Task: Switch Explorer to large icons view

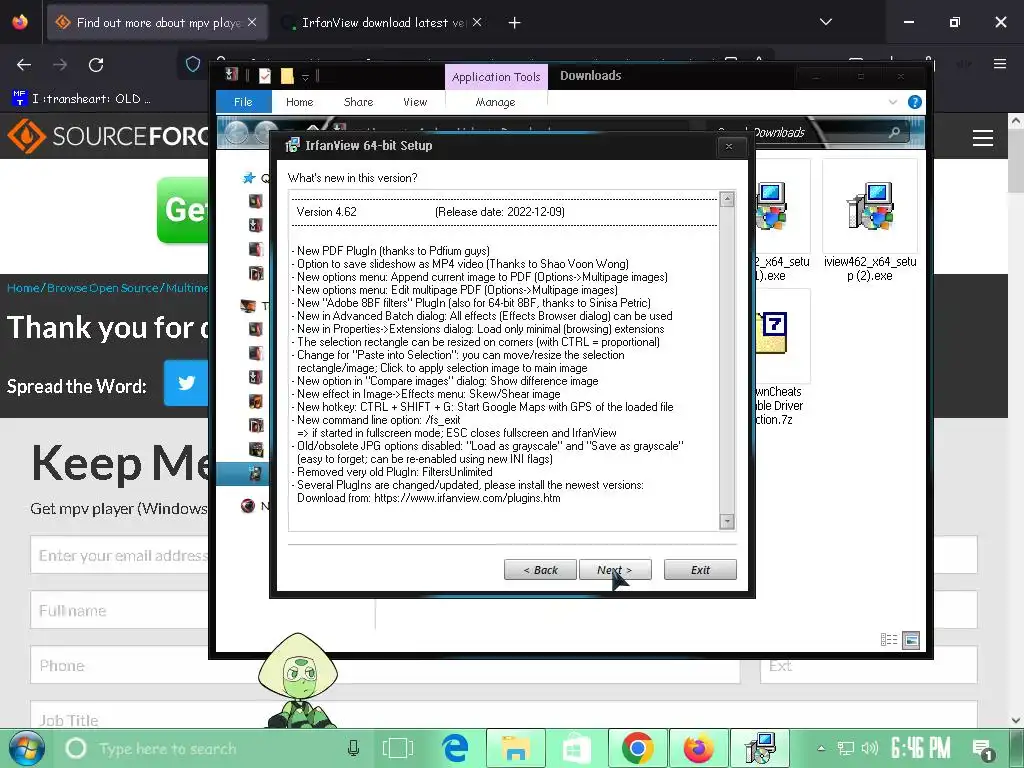Action: tap(910, 639)
